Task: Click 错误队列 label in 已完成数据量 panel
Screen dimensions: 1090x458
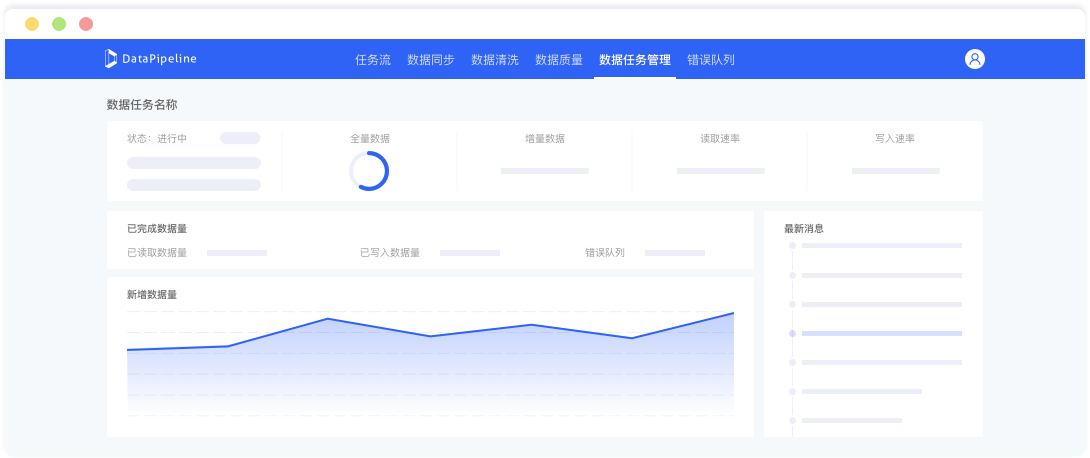Action: (x=605, y=253)
